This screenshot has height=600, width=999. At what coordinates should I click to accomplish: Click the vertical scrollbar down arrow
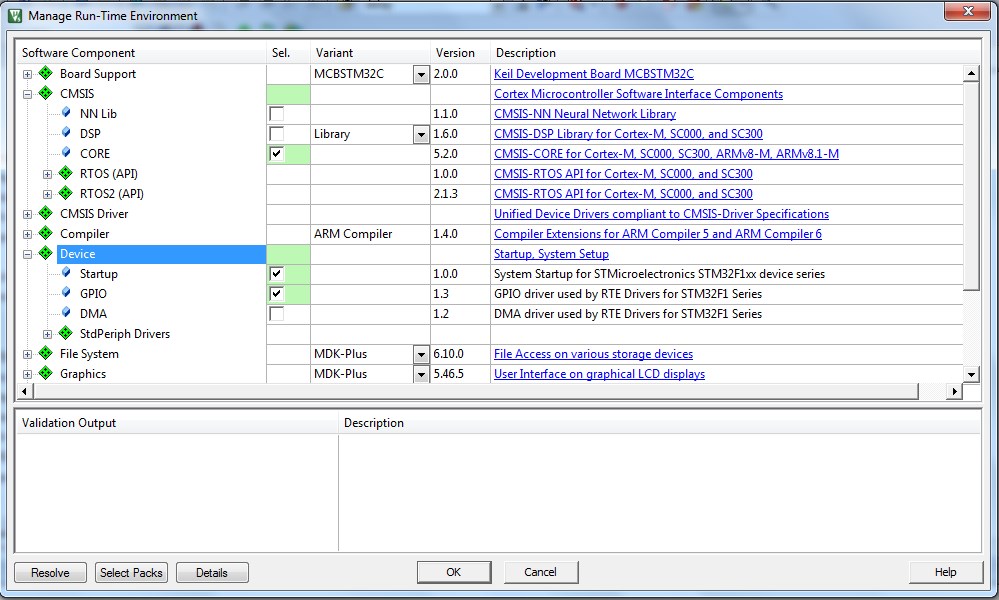[x=971, y=375]
